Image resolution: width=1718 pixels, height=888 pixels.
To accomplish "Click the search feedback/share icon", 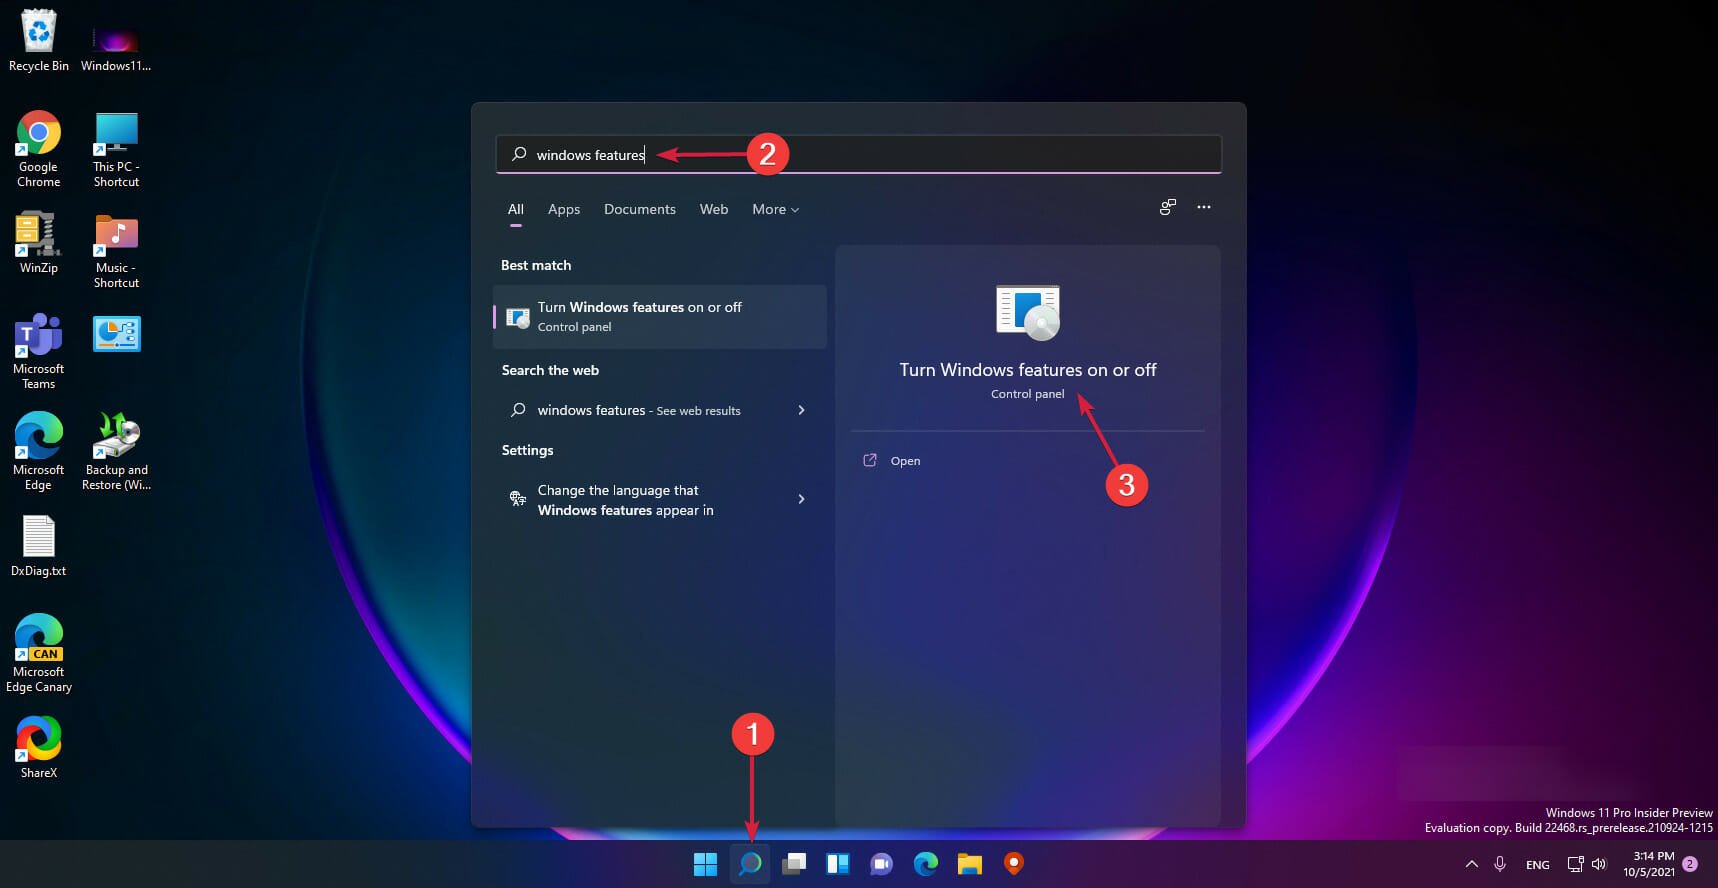I will (x=1167, y=207).
